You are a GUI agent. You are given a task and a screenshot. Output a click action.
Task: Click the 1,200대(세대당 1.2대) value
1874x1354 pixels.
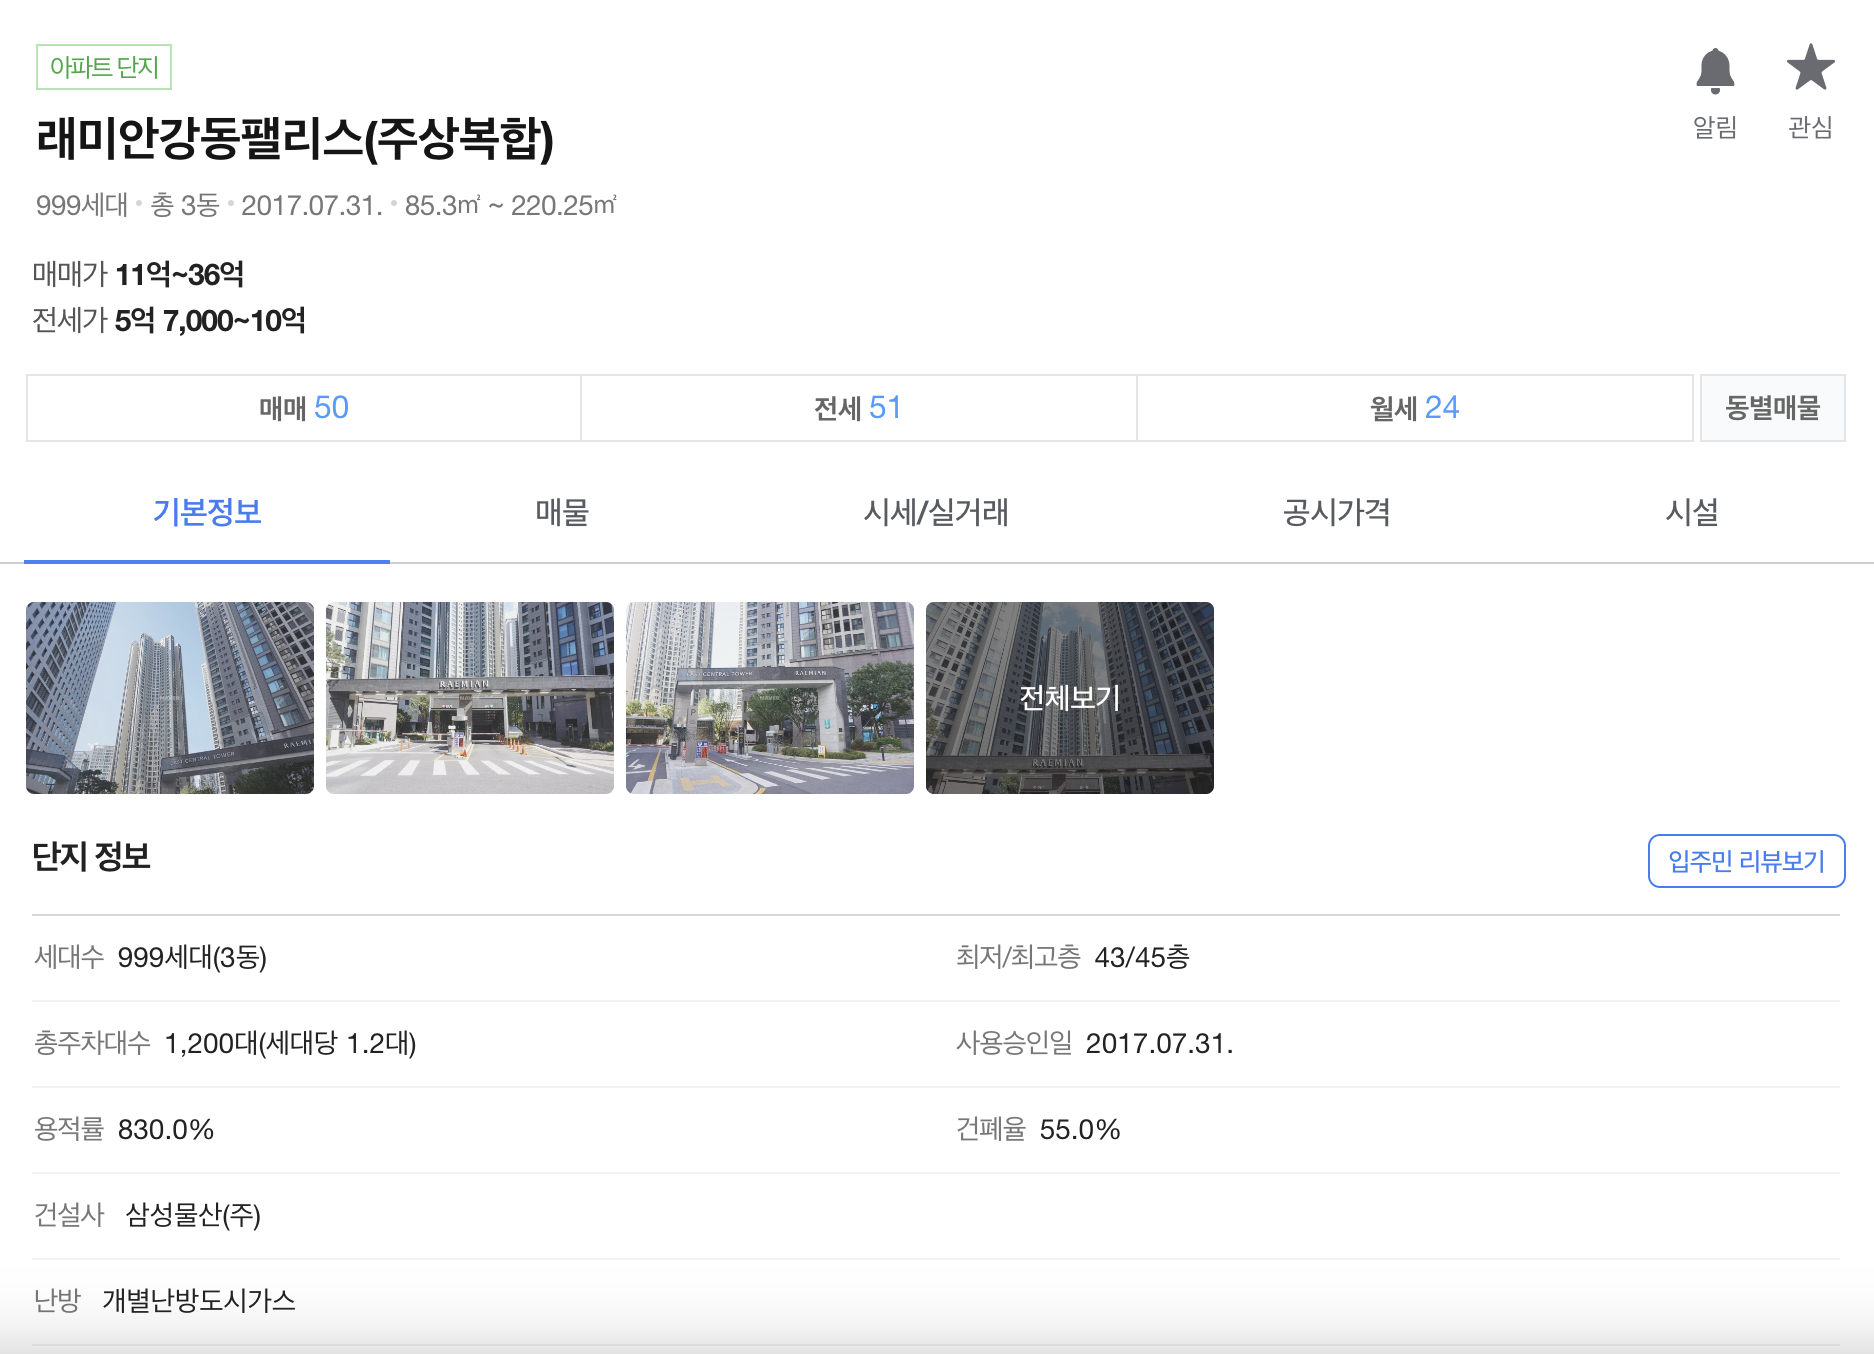pos(290,1043)
